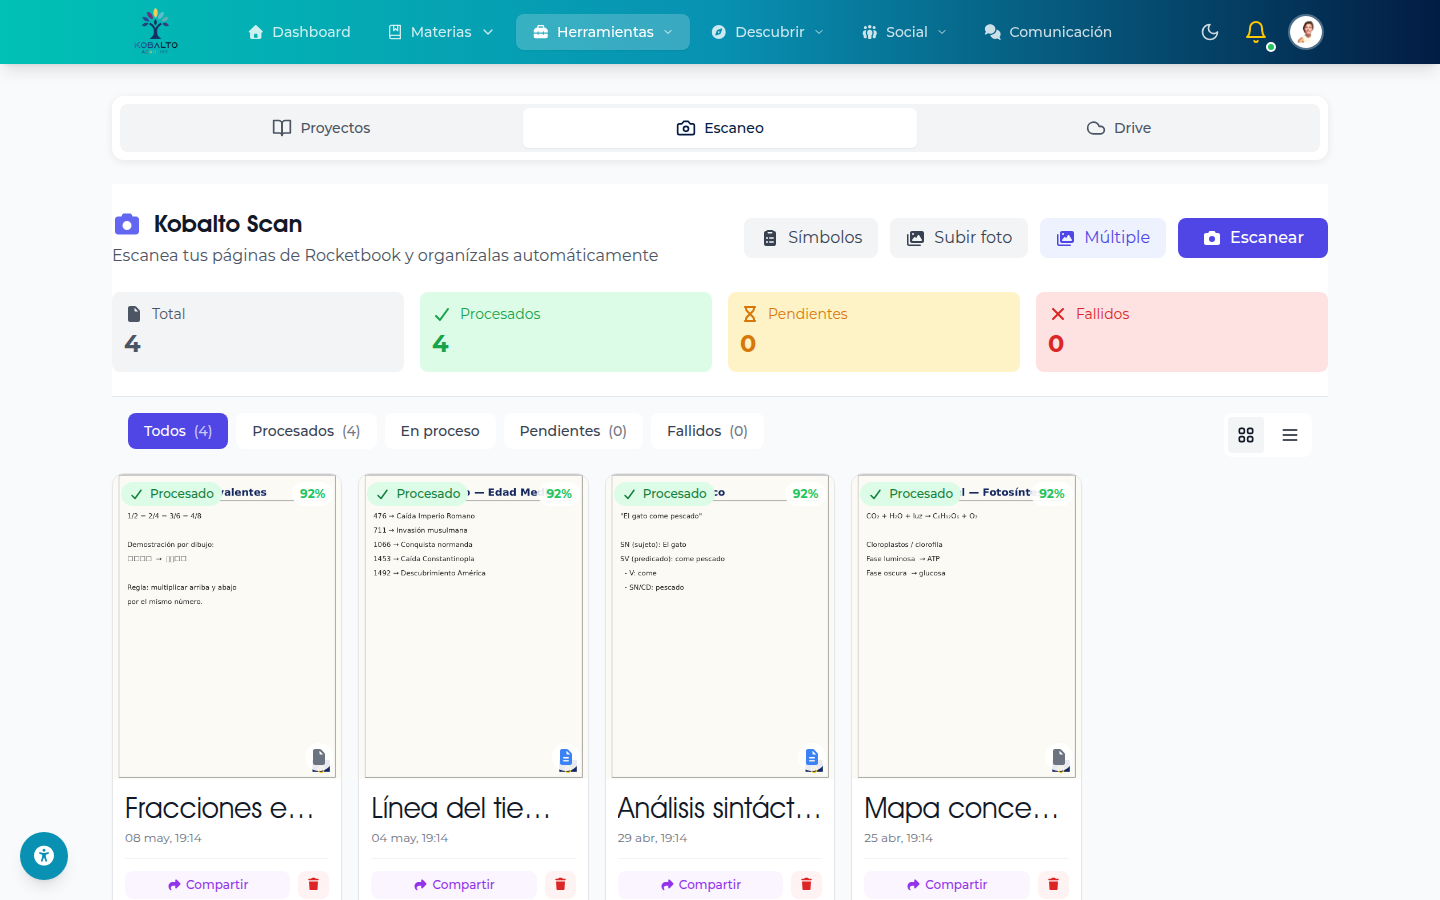
Task: Click the Escanear button
Action: coord(1253,238)
